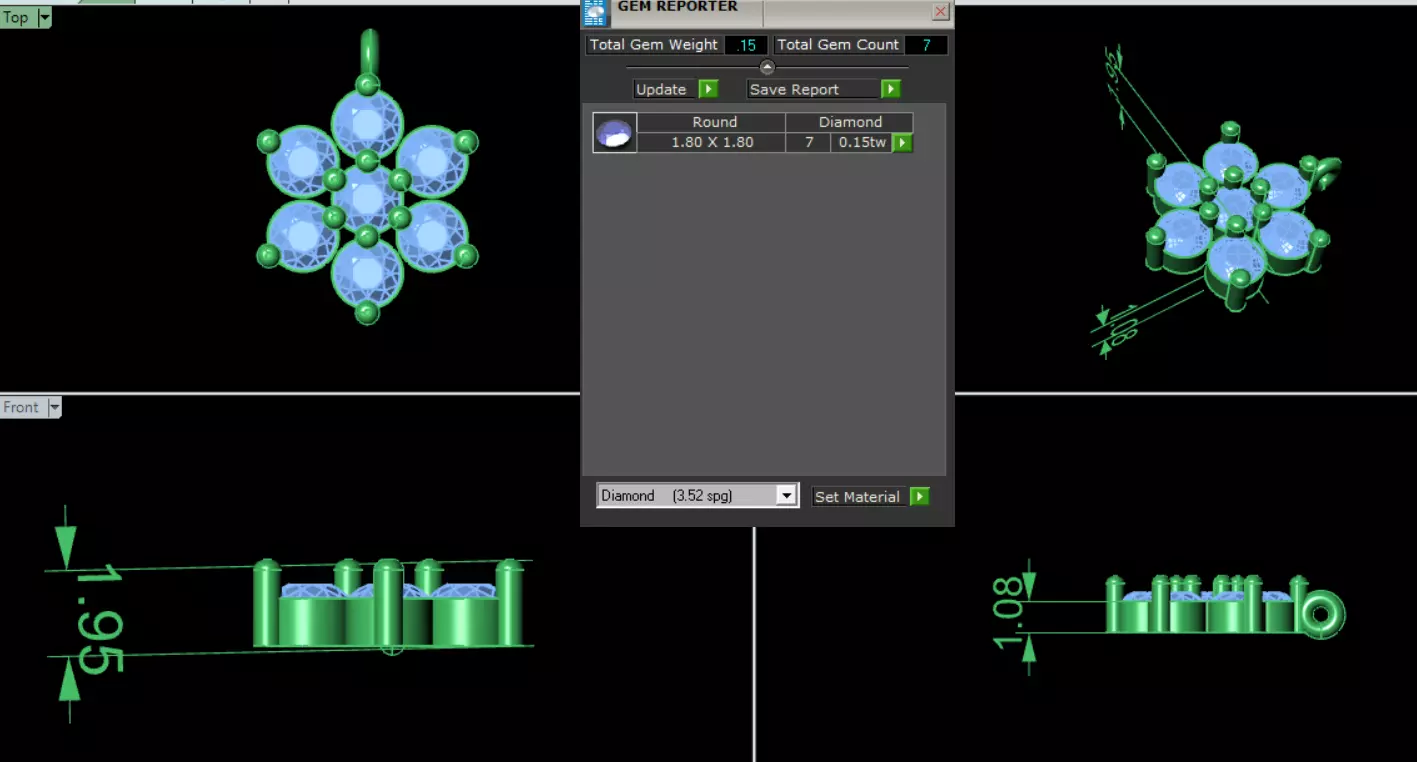Click the Total Gem Count label
The height and width of the screenshot is (762, 1417).
[838, 45]
